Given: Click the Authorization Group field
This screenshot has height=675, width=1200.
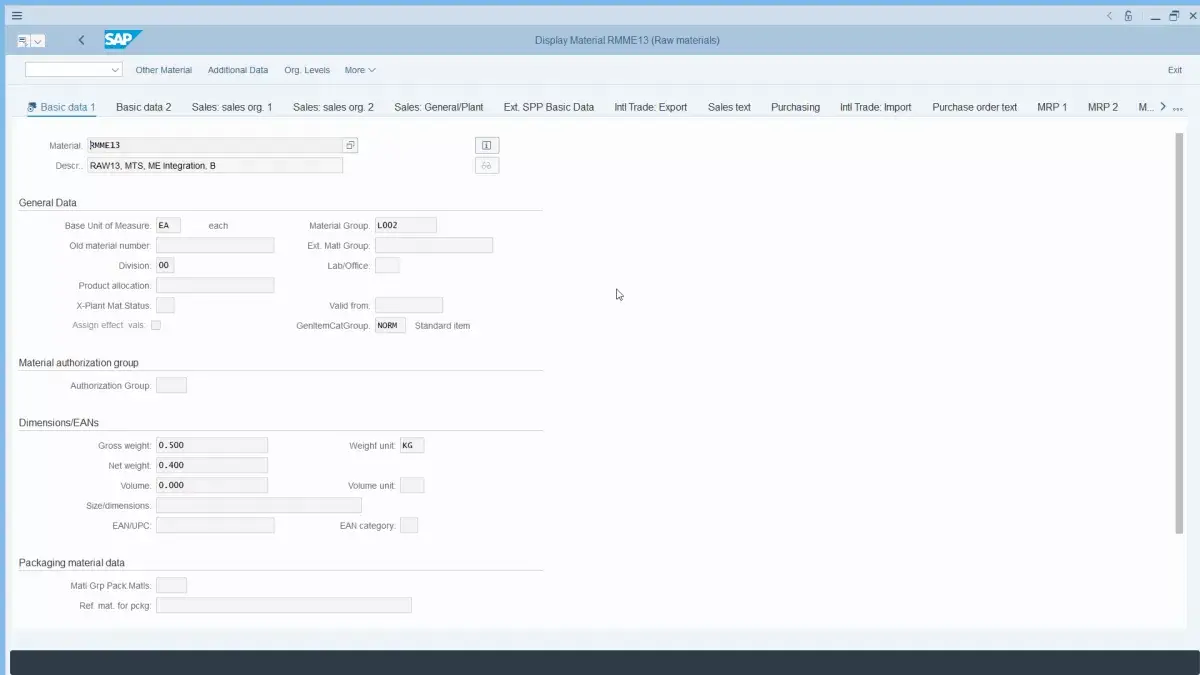Looking at the screenshot, I should (x=171, y=385).
